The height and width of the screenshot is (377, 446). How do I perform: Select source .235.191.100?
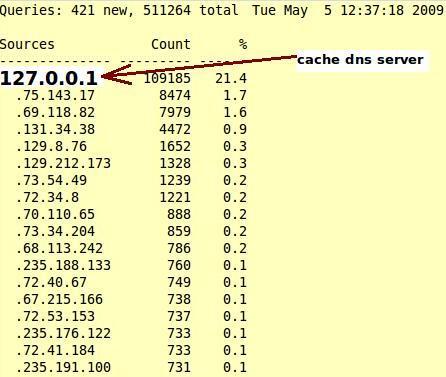point(63,368)
